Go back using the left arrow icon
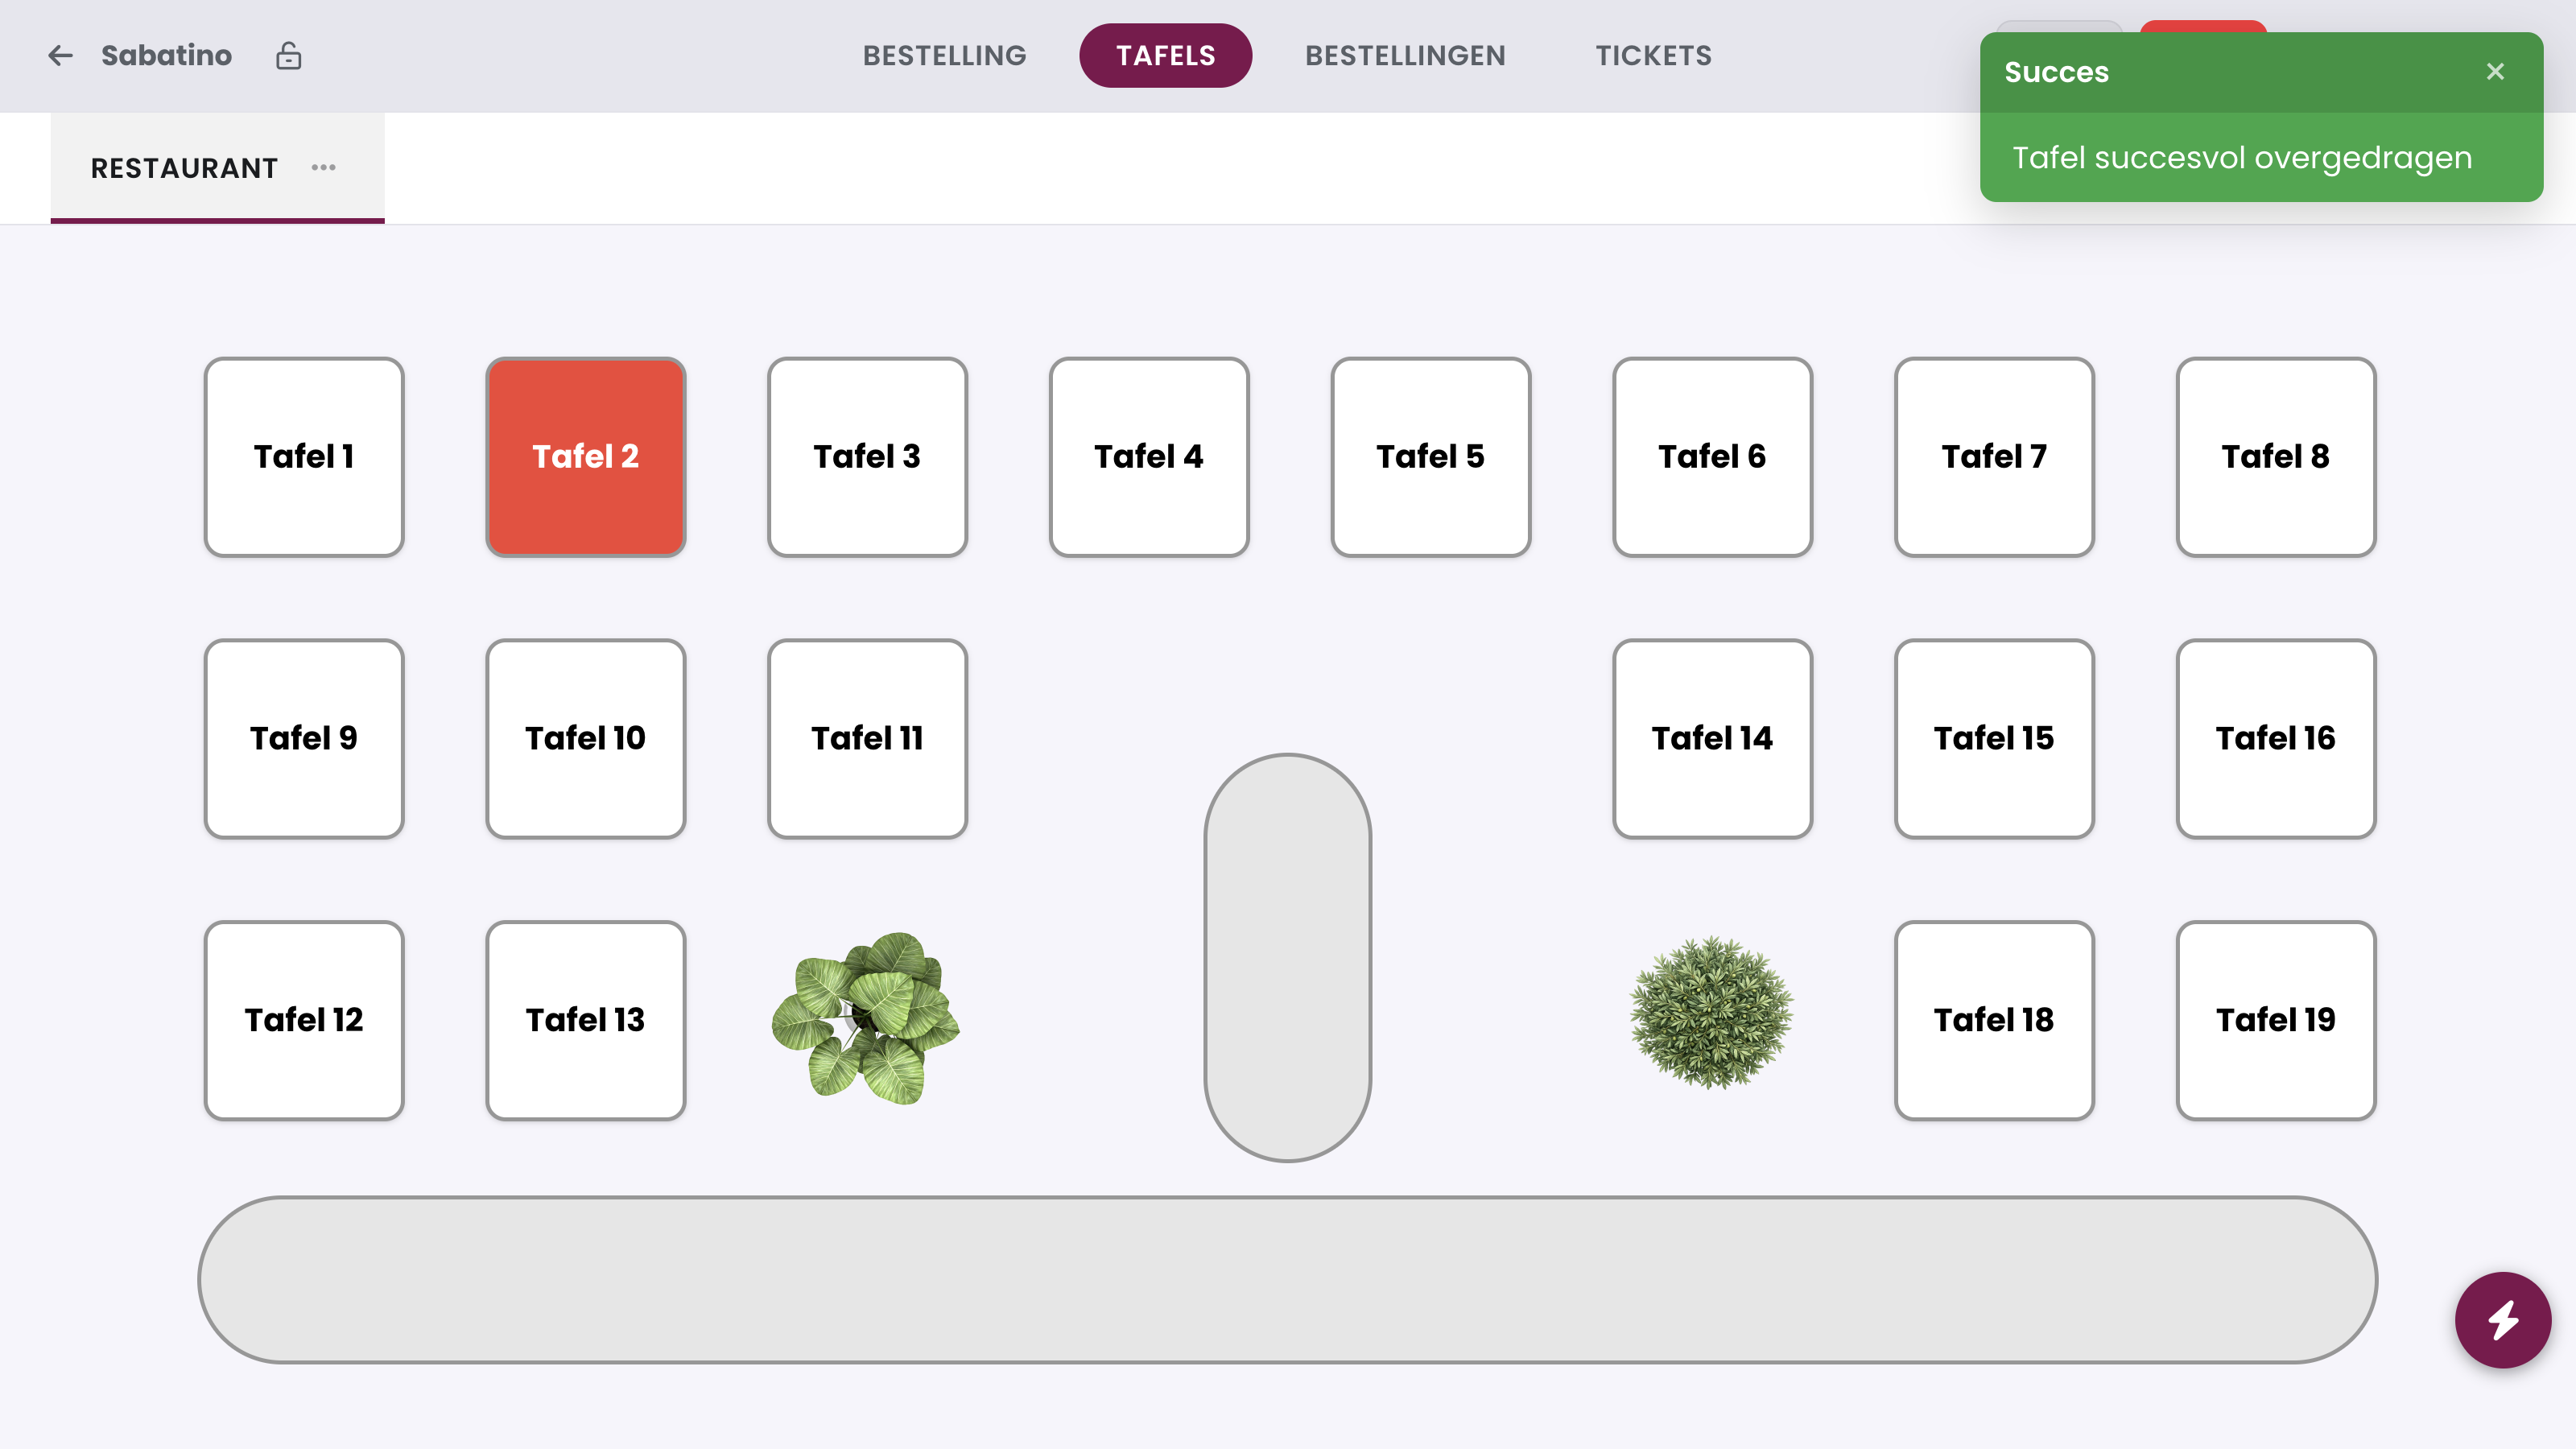 click(x=60, y=56)
